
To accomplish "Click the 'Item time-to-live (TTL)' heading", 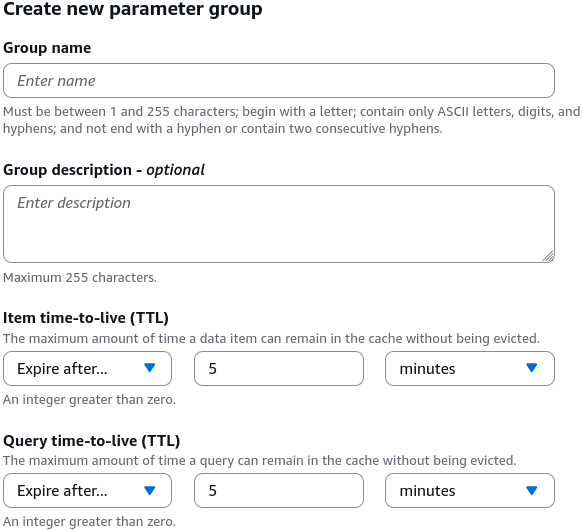I will 86,318.
